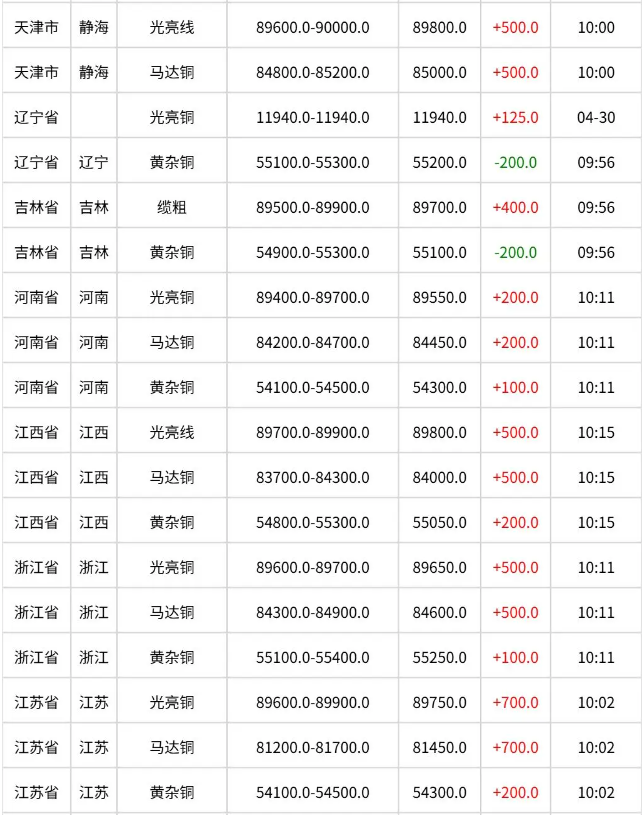The image size is (644, 815).
Task: Select +700.0 change in 江苏 马达铜 row
Action: coord(515,747)
